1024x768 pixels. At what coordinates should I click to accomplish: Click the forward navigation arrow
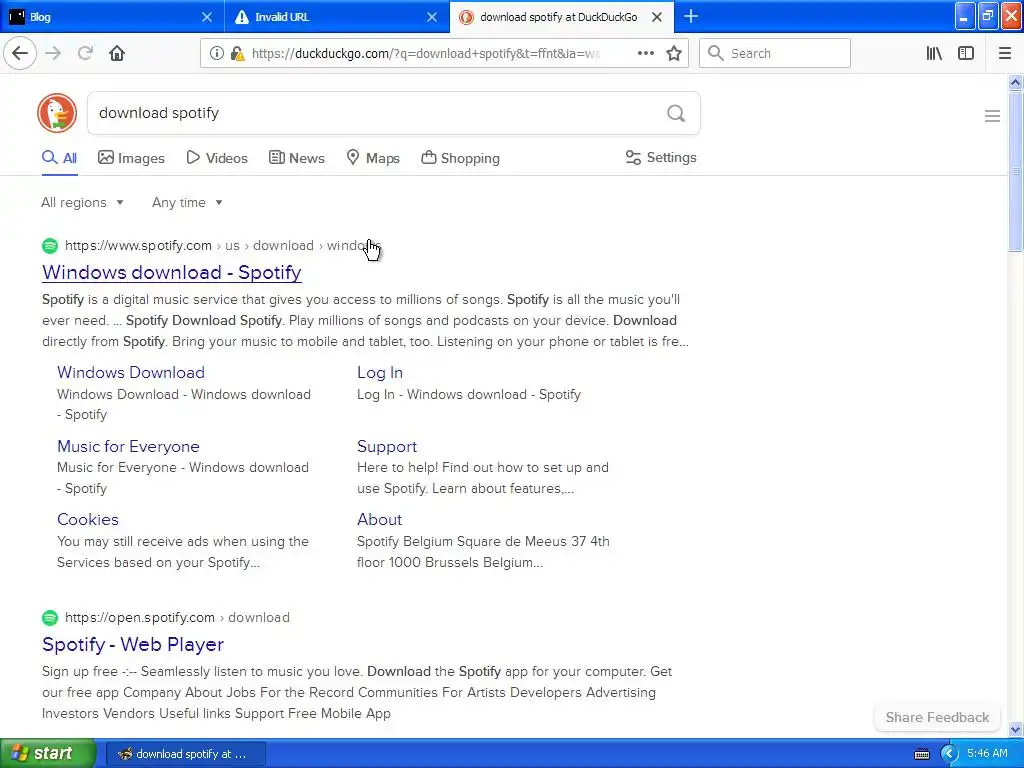tap(53, 53)
